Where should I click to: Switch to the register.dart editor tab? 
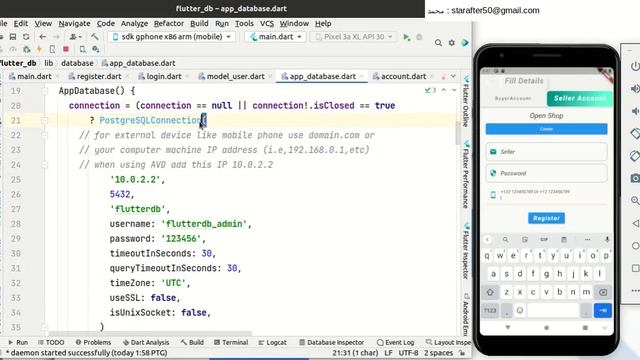[99, 76]
